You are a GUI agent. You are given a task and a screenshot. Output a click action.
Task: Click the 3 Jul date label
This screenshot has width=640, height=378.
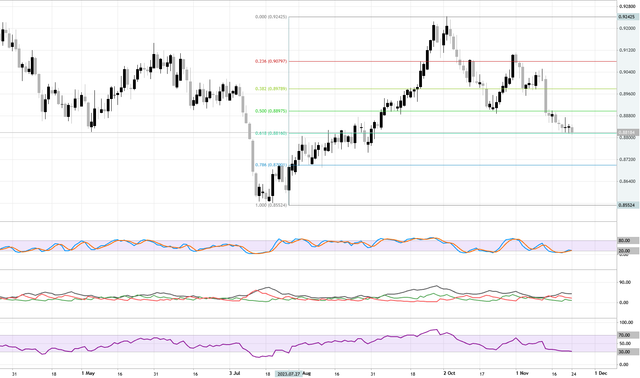[235, 373]
